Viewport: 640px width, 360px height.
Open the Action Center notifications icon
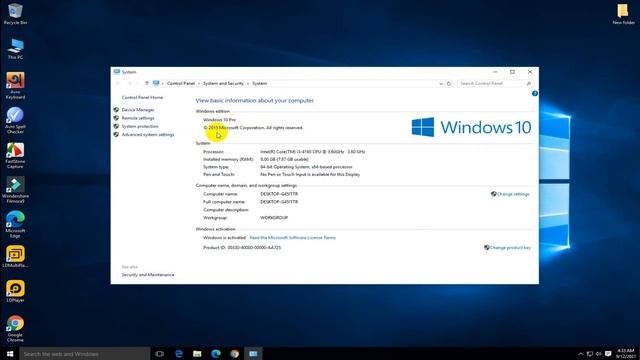pyautogui.click(x=608, y=354)
